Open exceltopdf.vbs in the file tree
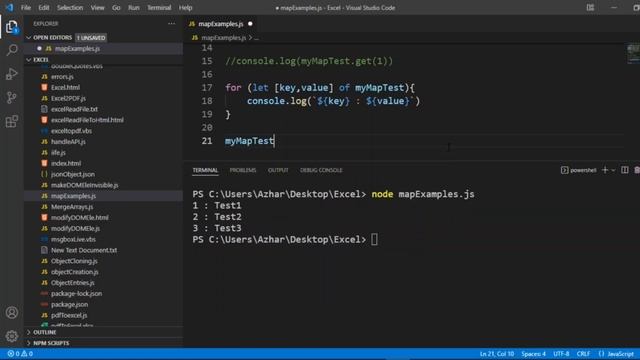This screenshot has width=640, height=360. click(x=71, y=131)
